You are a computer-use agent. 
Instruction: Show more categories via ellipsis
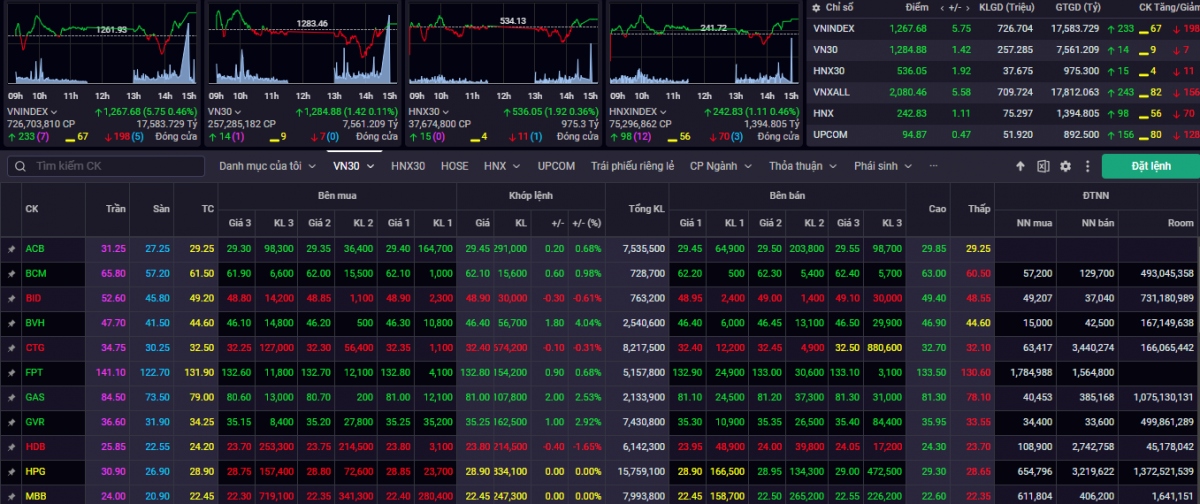[933, 166]
